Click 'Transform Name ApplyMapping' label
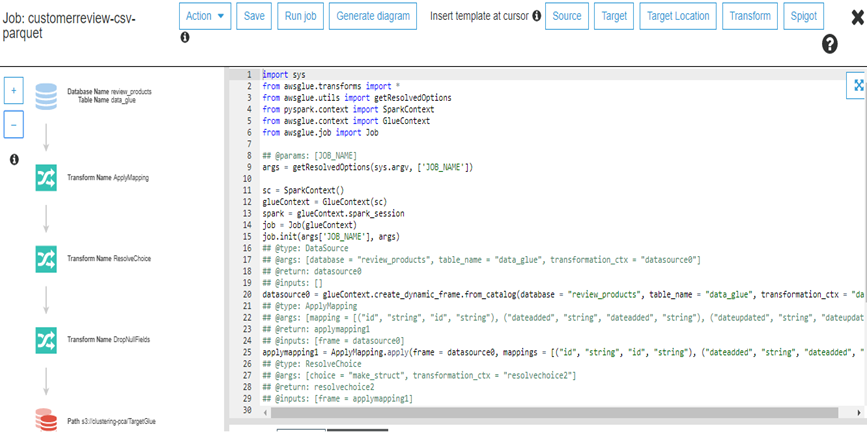This screenshot has width=867, height=433. pos(108,178)
